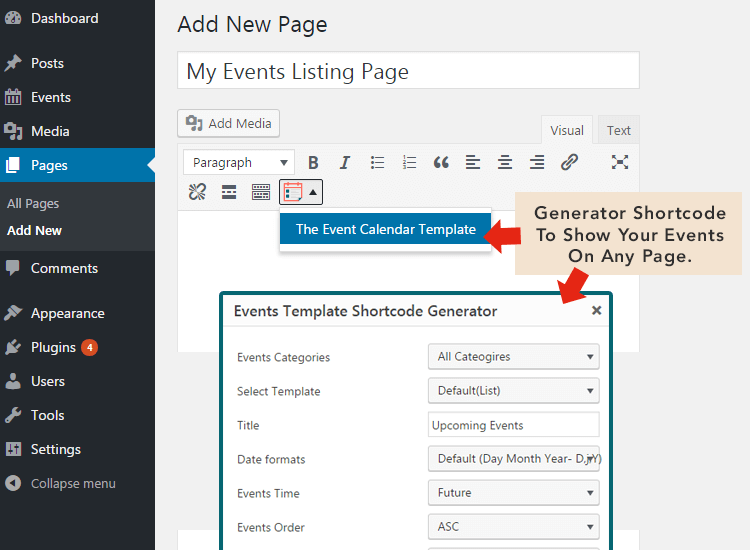
Task: Open All Pages link in sidebar
Action: coord(33,203)
